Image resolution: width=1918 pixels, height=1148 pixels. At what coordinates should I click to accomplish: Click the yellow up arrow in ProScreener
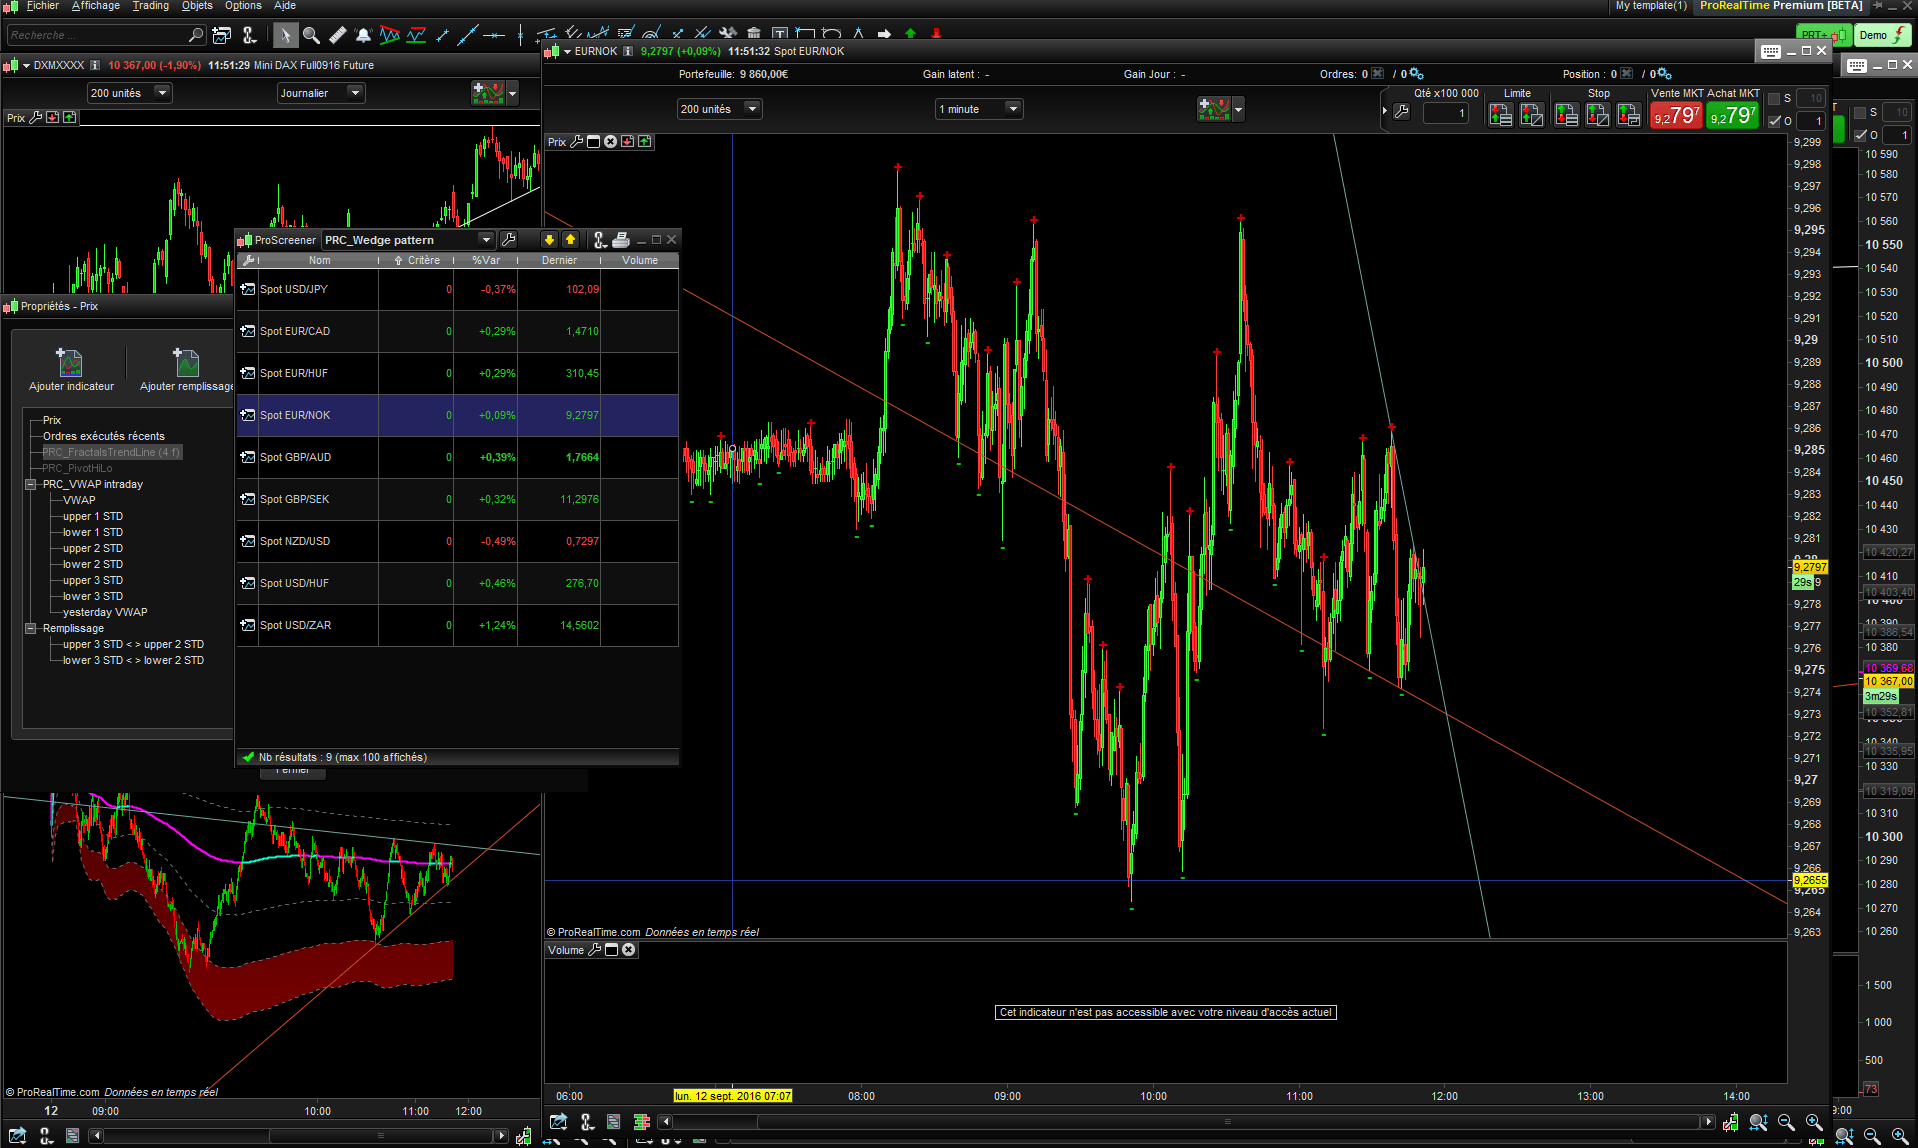[570, 240]
